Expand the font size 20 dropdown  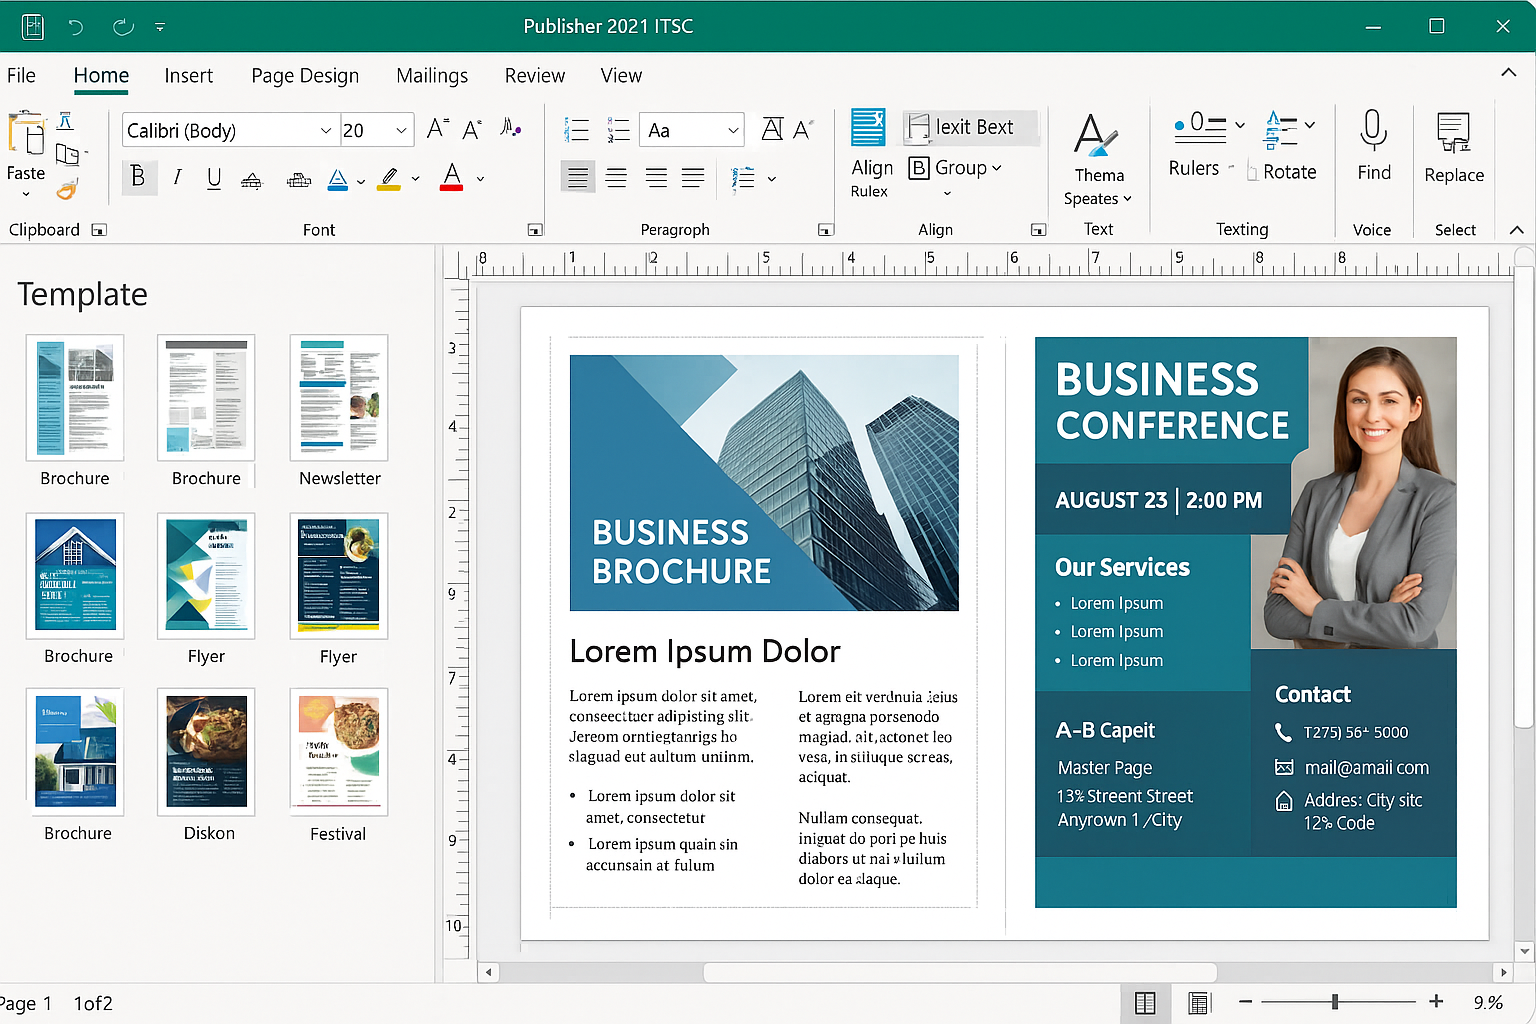[x=401, y=131]
